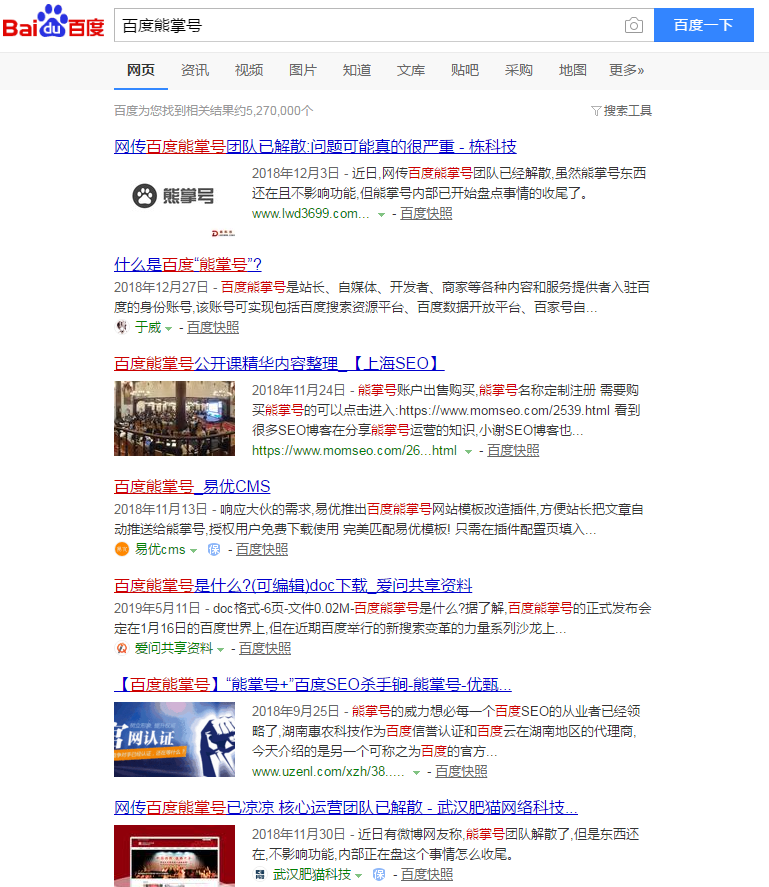
Task: Select the 网页 tab
Action: pos(141,70)
